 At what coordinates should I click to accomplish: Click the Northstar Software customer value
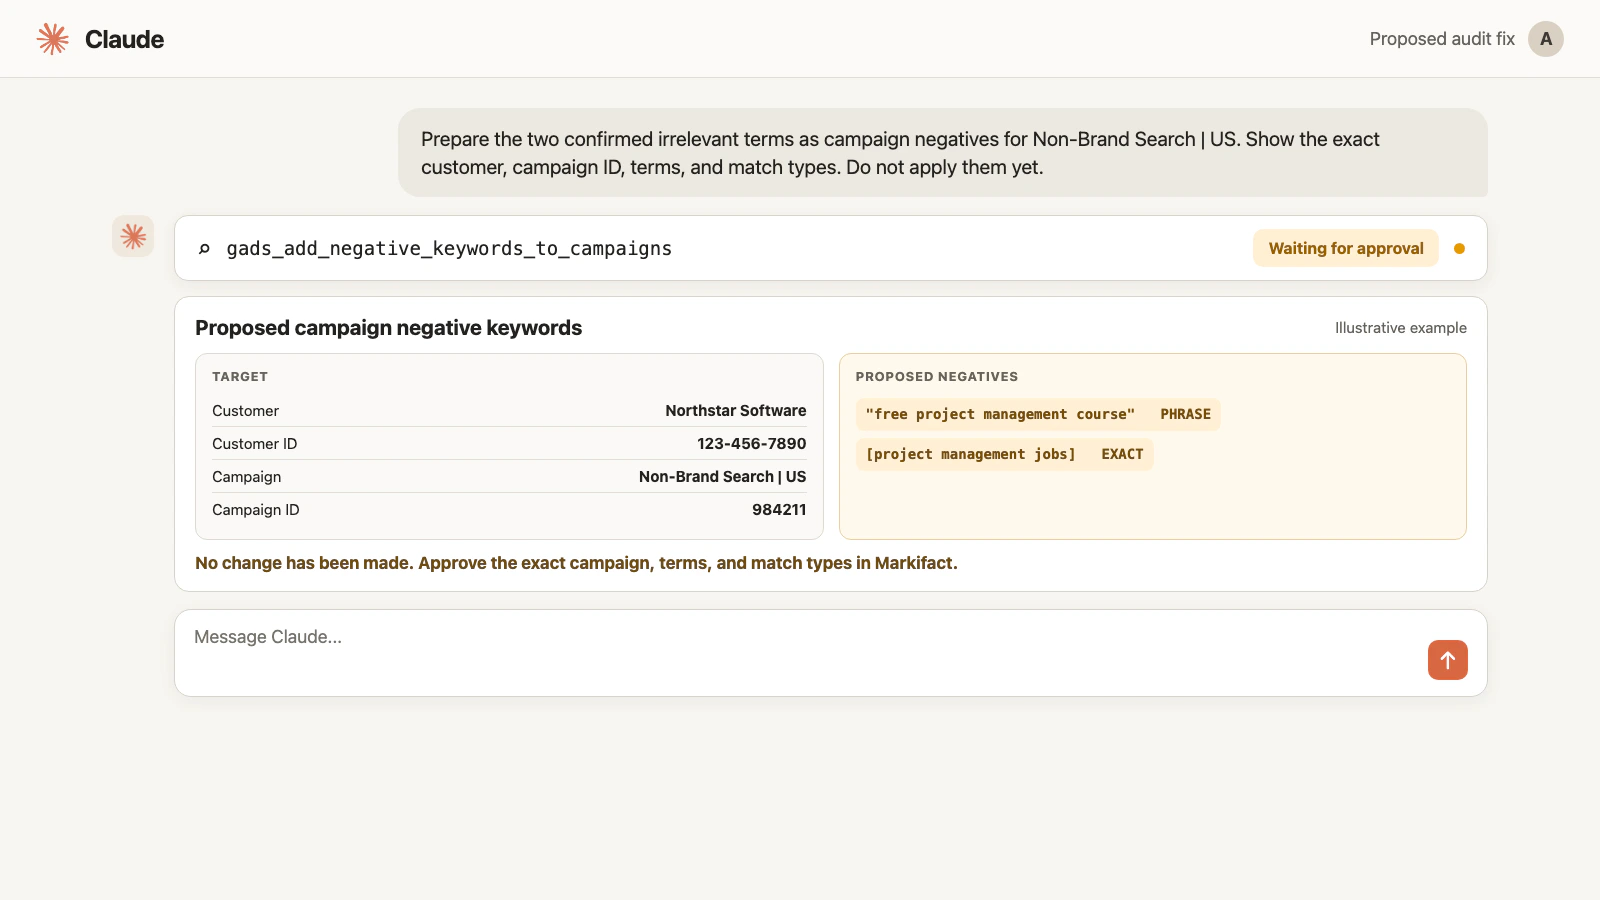[x=736, y=411]
